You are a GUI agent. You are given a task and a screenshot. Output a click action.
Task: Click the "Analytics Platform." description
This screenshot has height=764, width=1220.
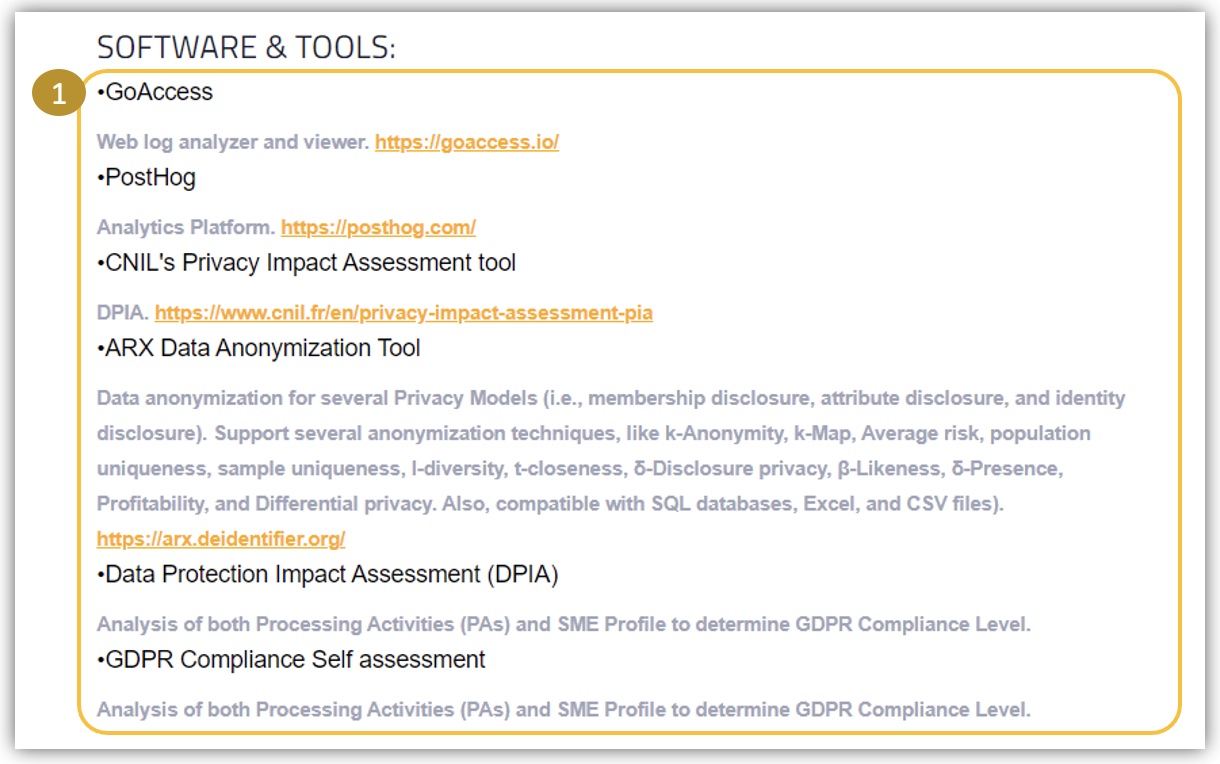pos(186,228)
